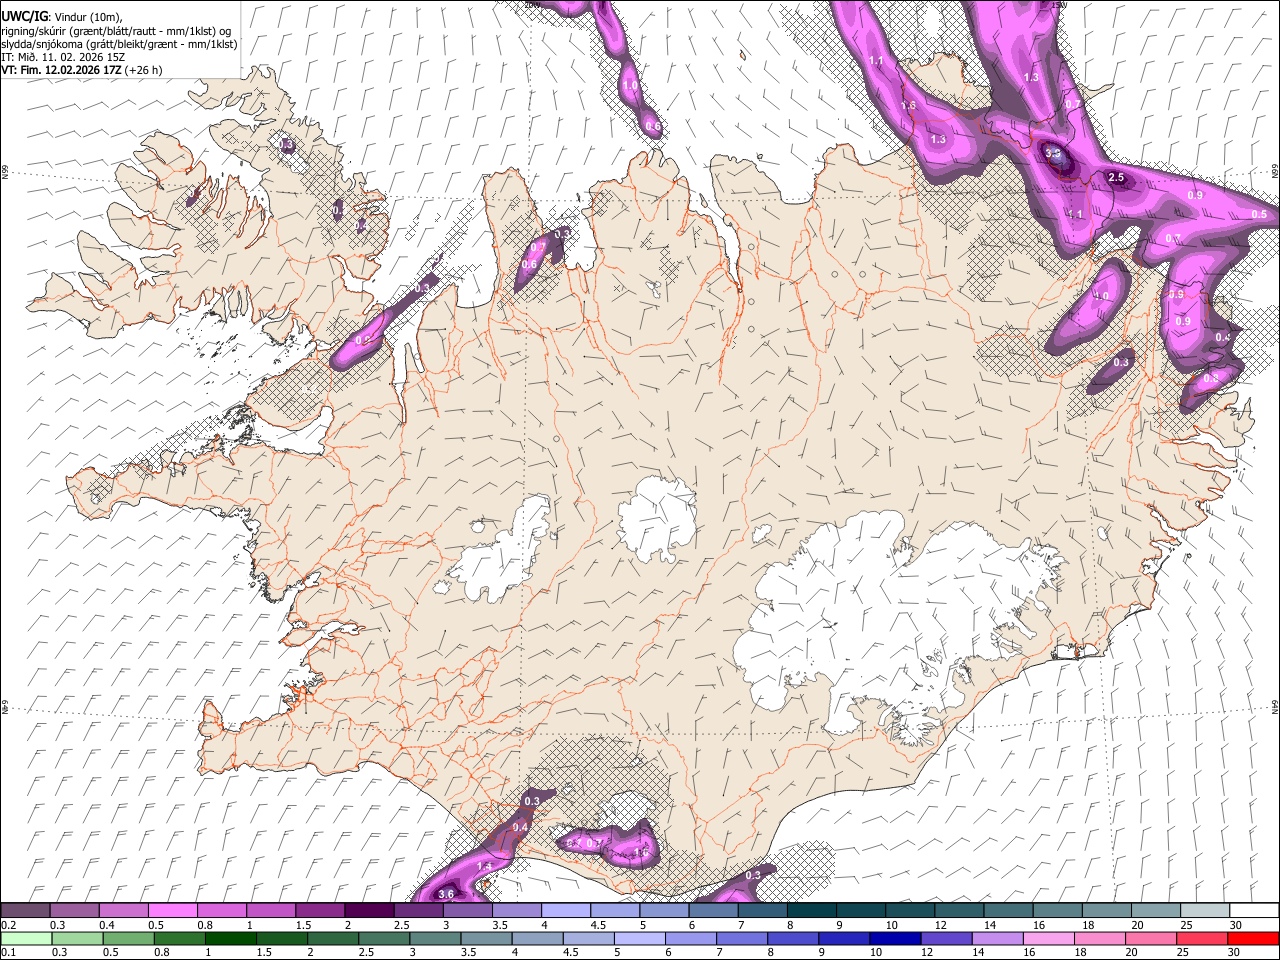This screenshot has width=1280, height=960.
Task: Click the darkest purple swatch between 2 and 2.5
Action: (369, 910)
